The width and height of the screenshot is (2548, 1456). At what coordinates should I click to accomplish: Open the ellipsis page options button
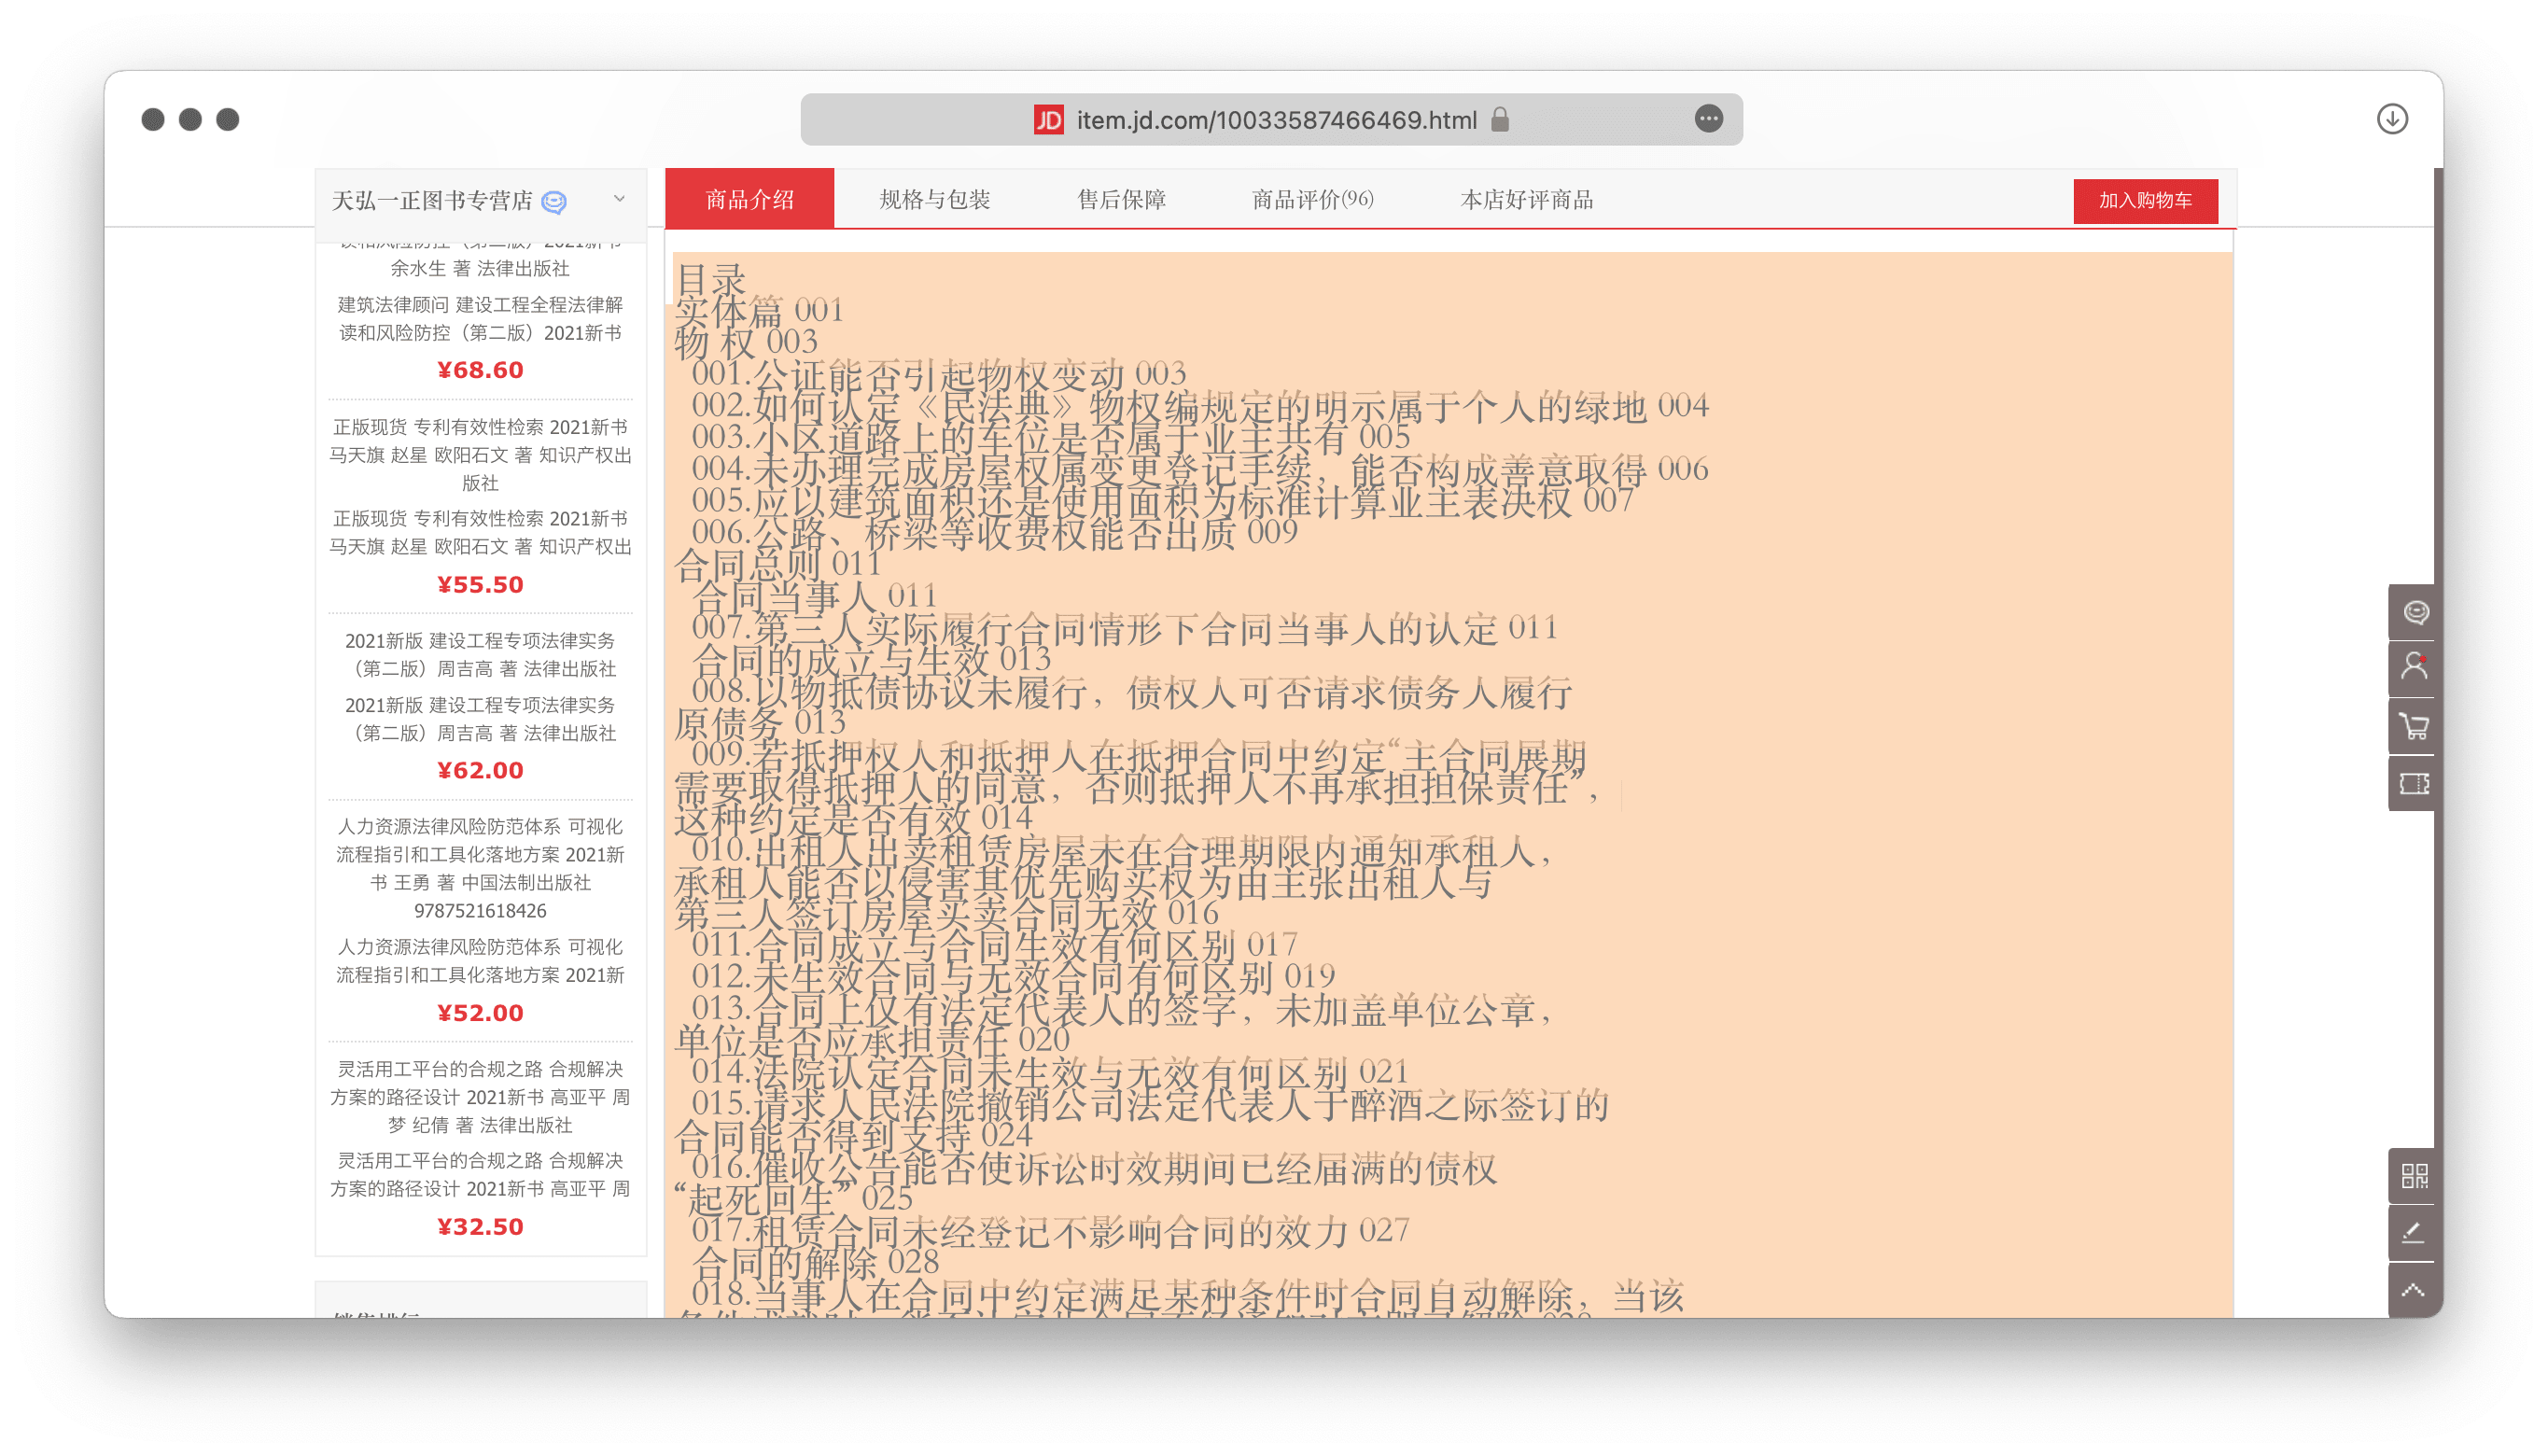point(1709,119)
